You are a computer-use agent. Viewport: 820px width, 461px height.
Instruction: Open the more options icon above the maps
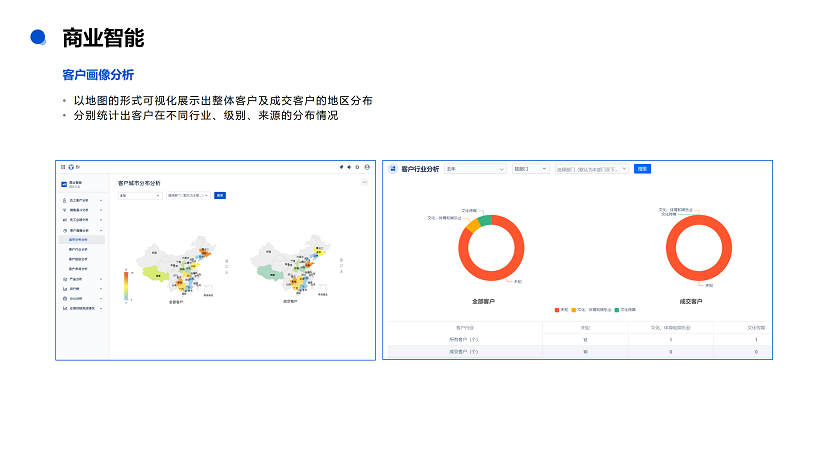pos(364,182)
